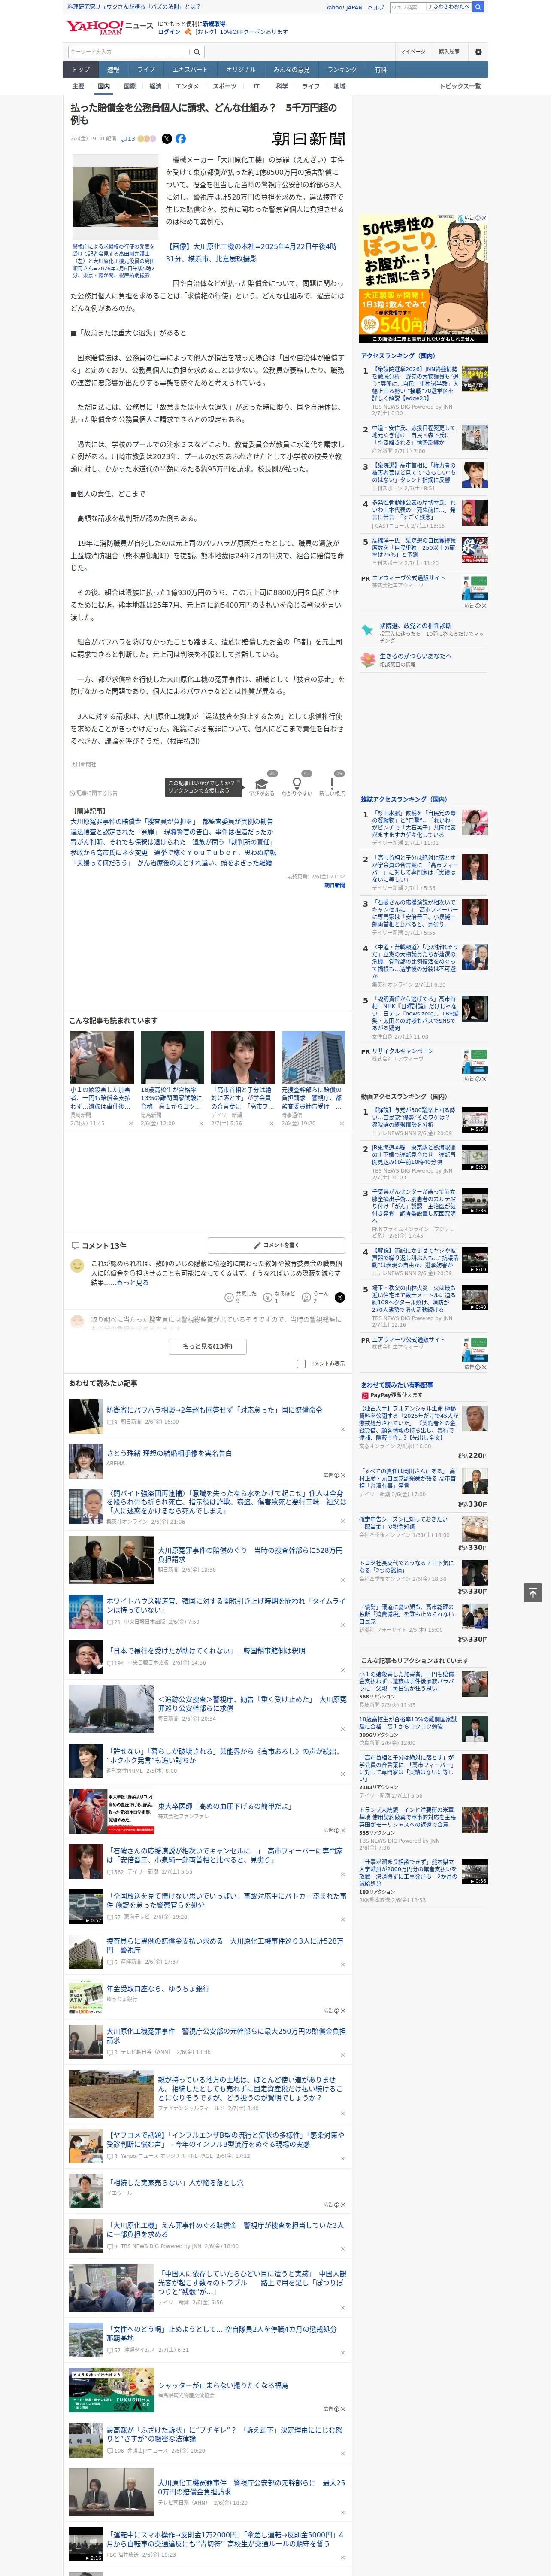Open the 経済 category tab

pyautogui.click(x=155, y=86)
